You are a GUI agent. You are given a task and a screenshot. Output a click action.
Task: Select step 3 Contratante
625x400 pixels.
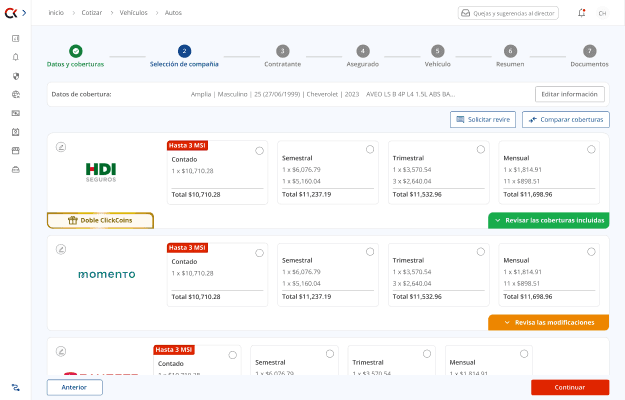coord(283,56)
